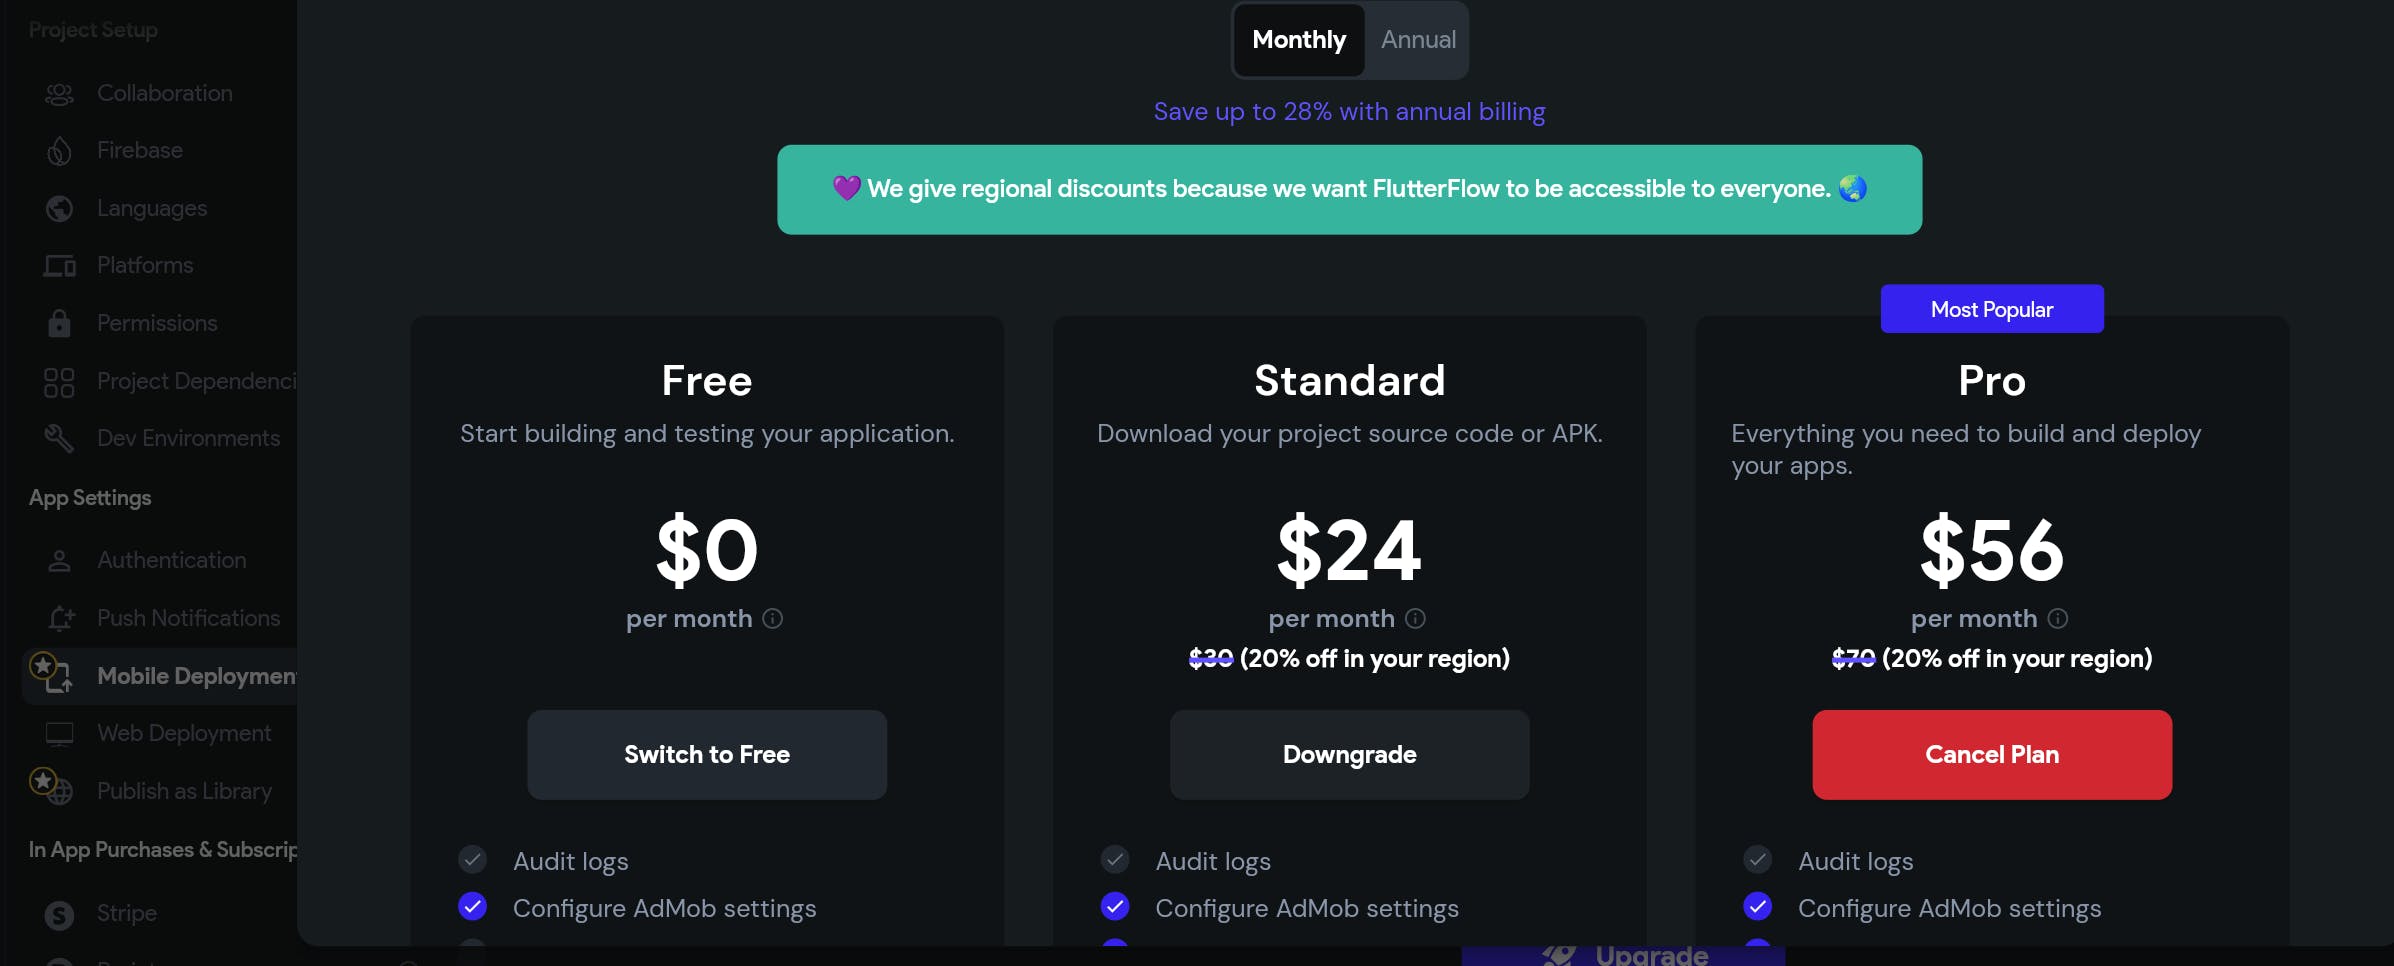This screenshot has width=2394, height=966.
Task: Click info icon next to Standard per month
Action: 1415,619
